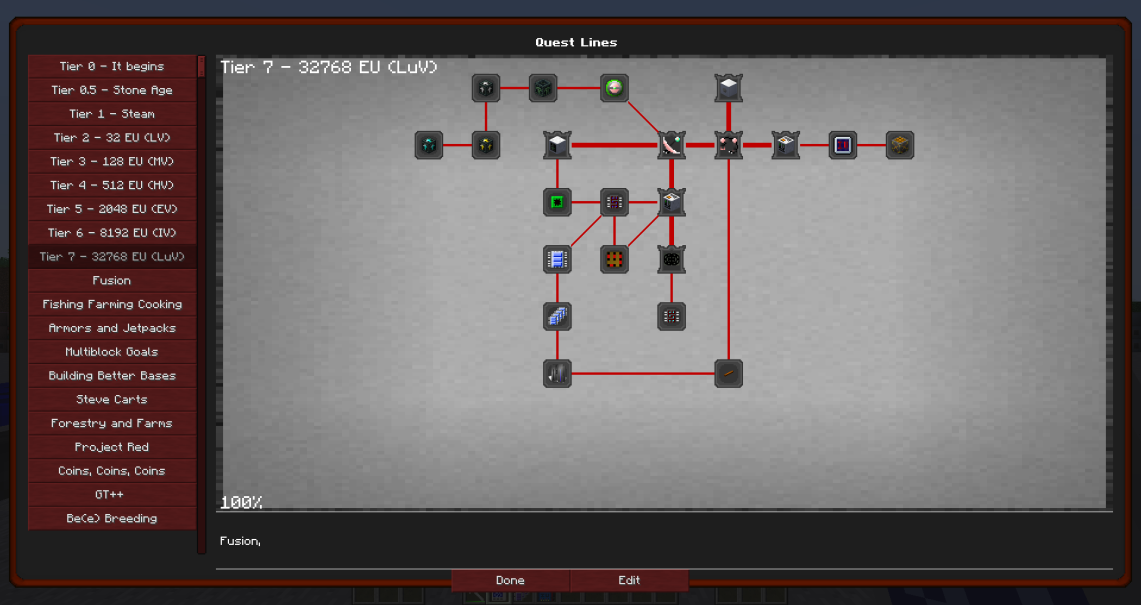Open the turbine quest at bottom left

557,373
